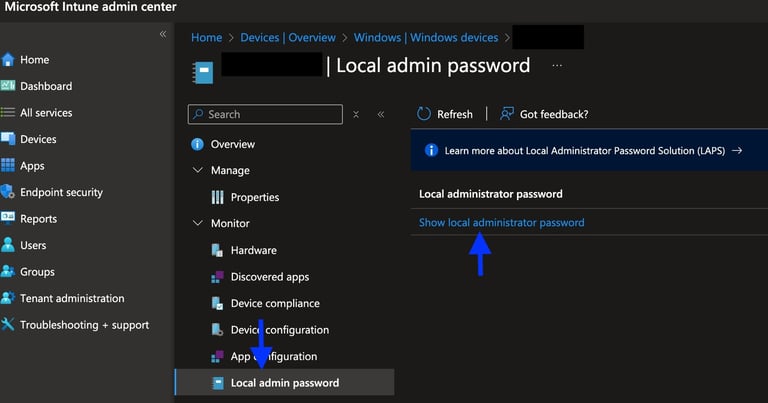Image resolution: width=768 pixels, height=403 pixels.
Task: Collapse the Manage section
Action: click(x=198, y=170)
